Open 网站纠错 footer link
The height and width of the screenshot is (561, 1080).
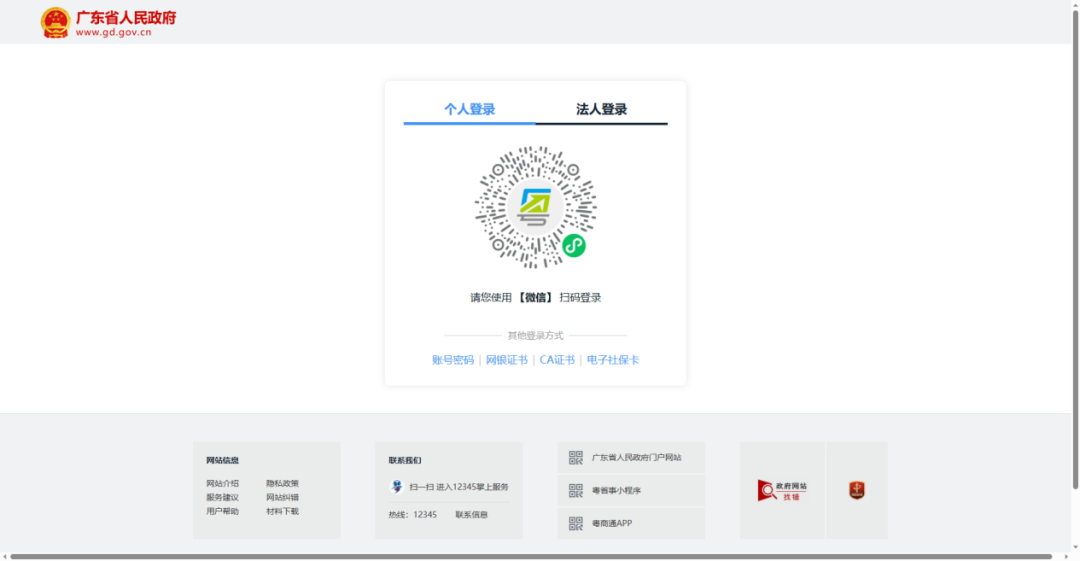282,498
